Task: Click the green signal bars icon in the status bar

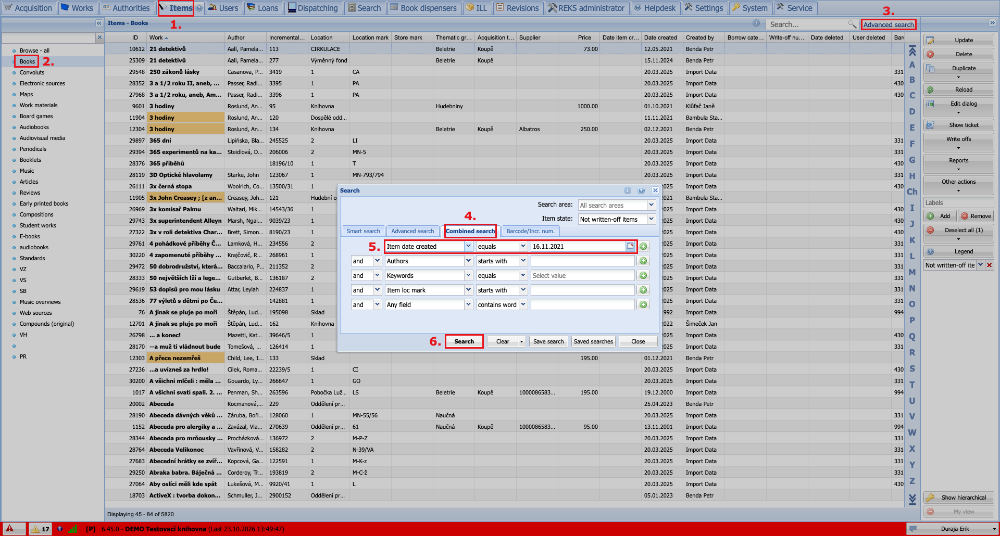Action: pos(72,529)
